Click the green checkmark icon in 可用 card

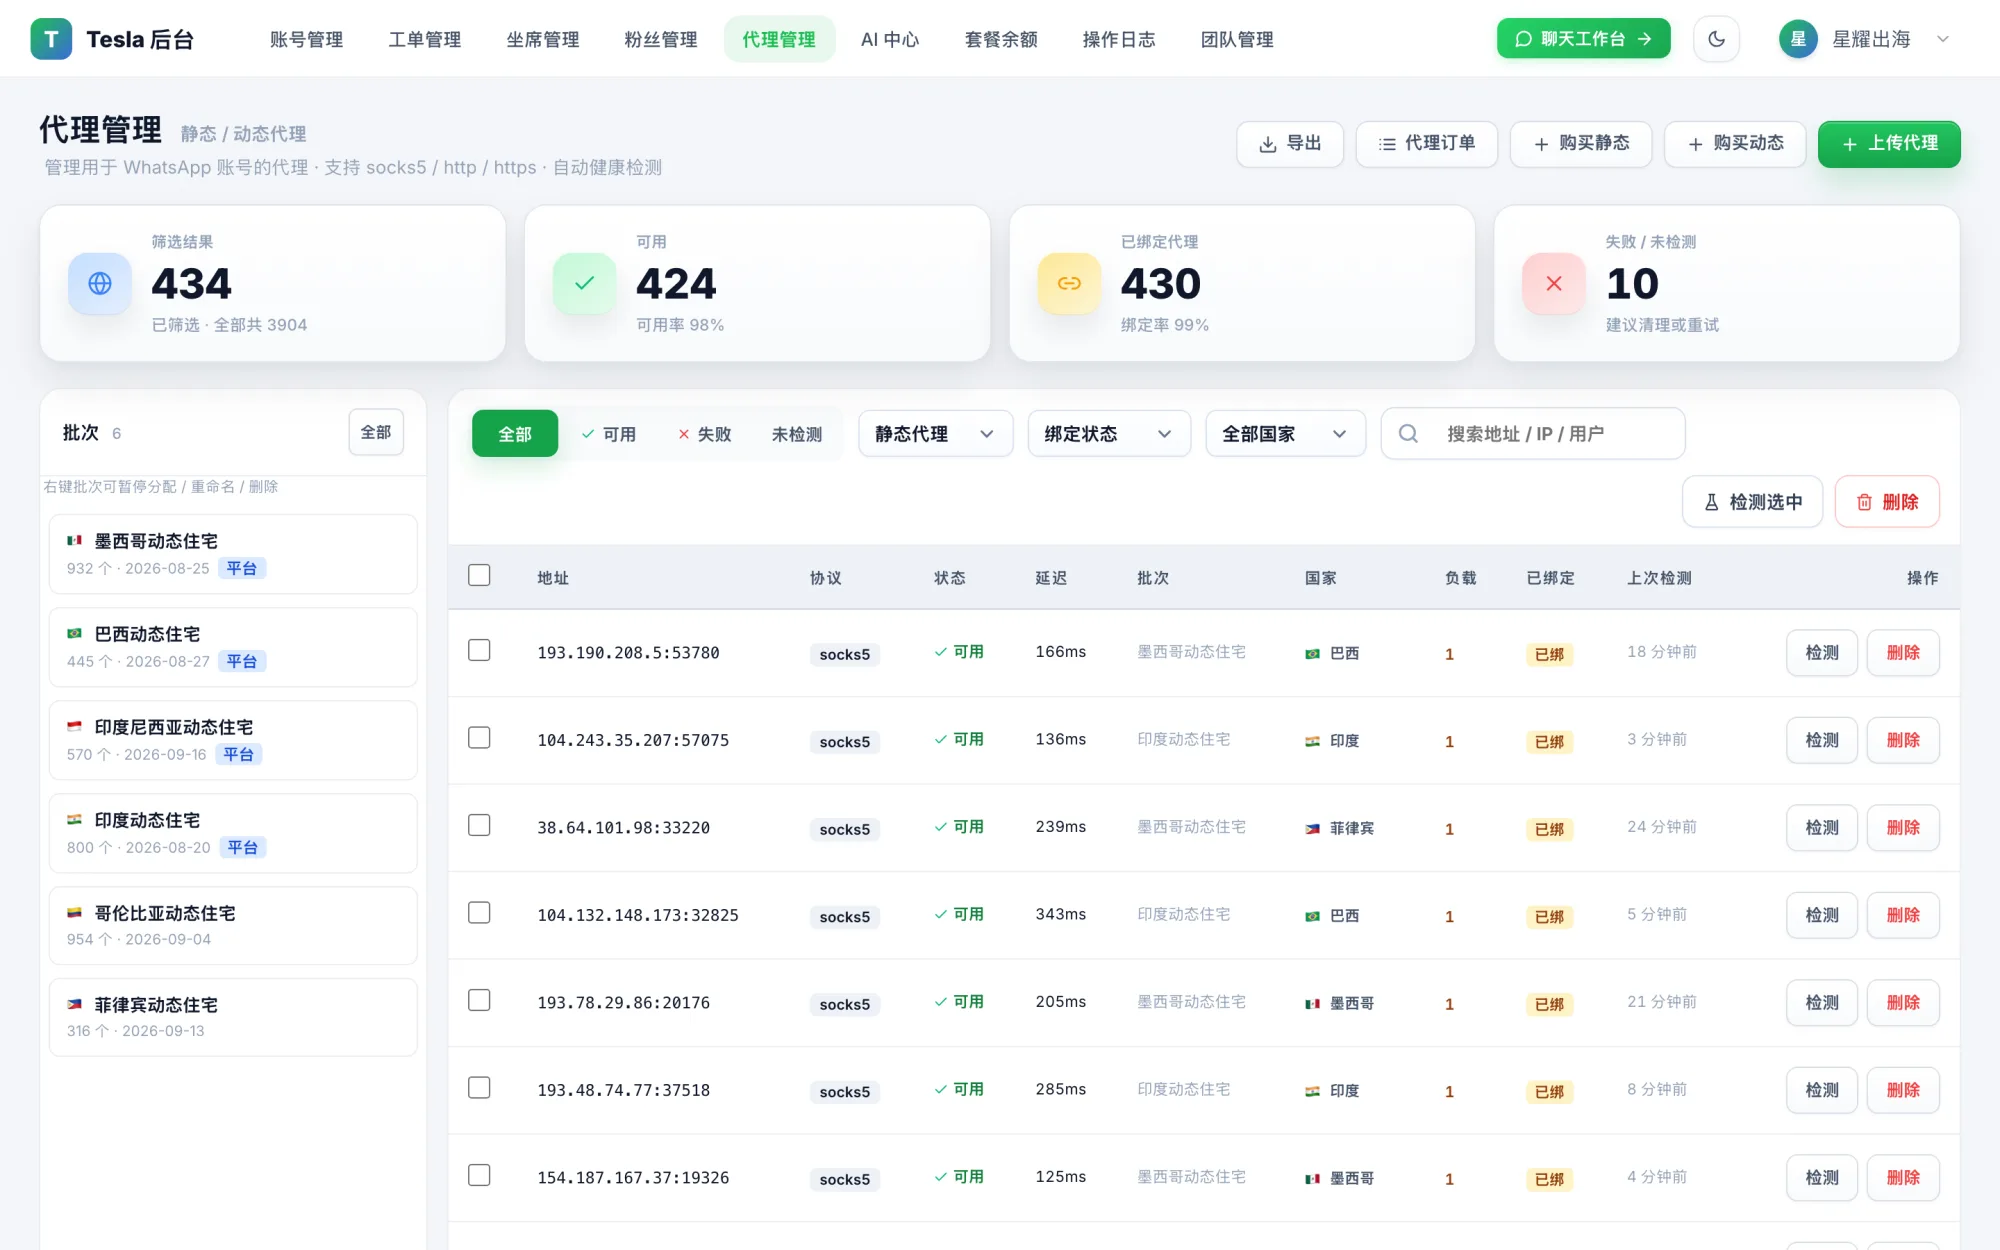pos(585,283)
